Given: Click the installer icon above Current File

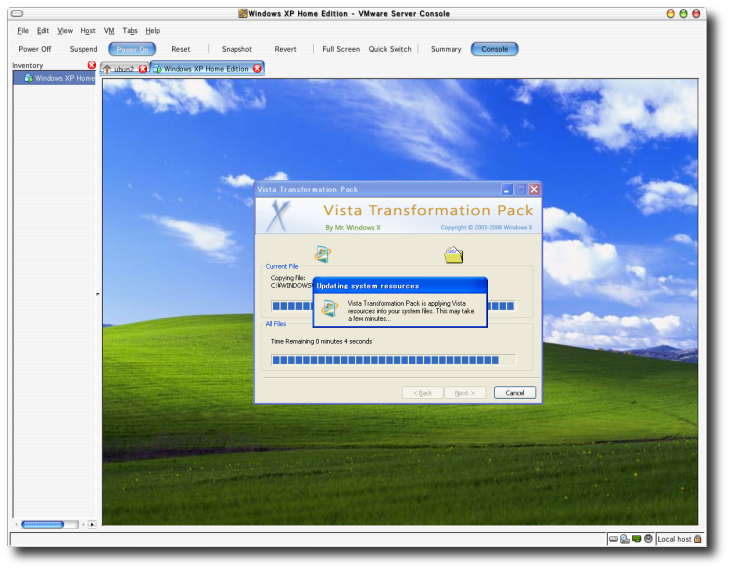Looking at the screenshot, I should tap(322, 254).
